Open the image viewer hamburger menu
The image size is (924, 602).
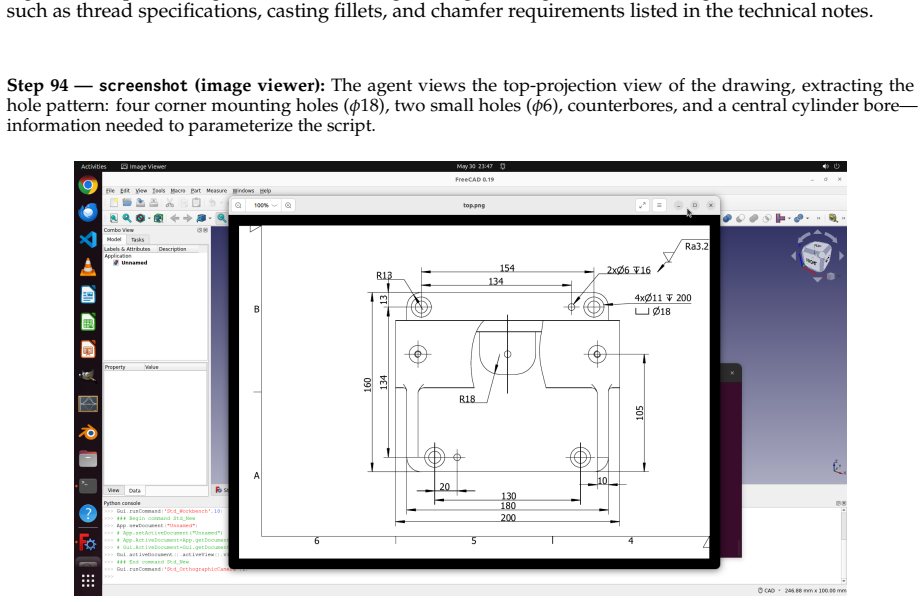pos(659,206)
